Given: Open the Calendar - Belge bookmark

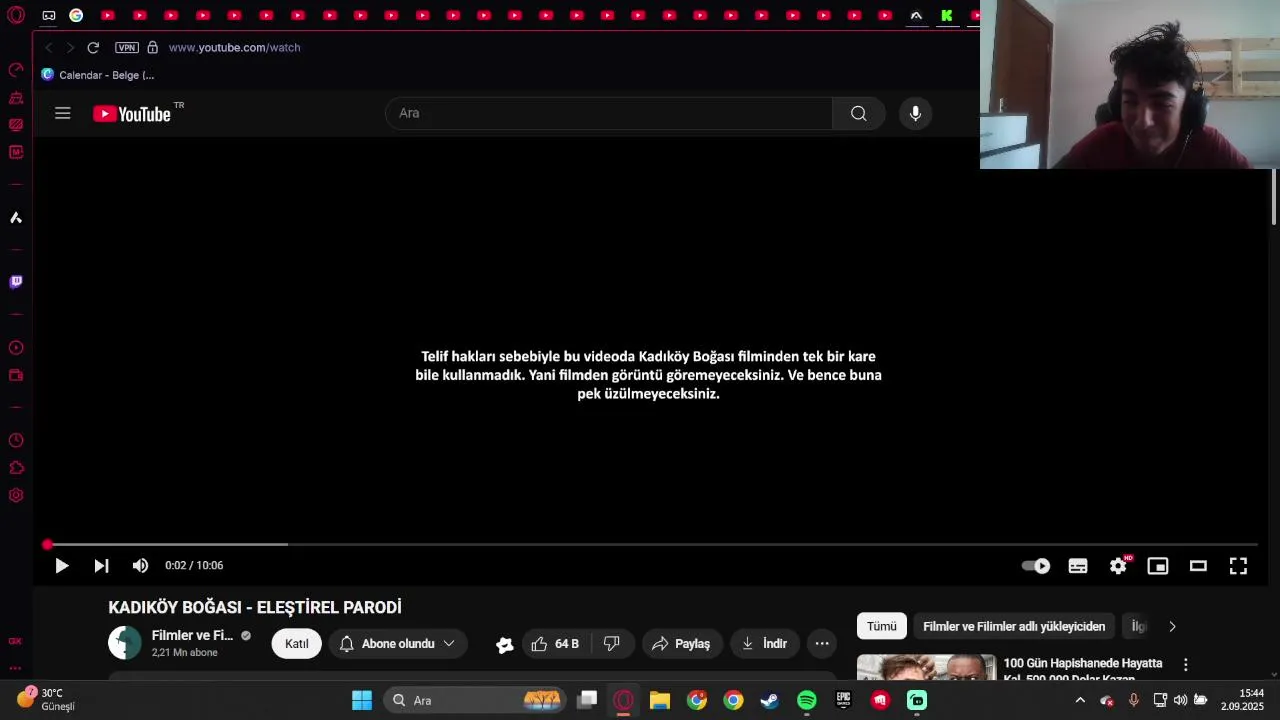Looking at the screenshot, I should (x=98, y=75).
